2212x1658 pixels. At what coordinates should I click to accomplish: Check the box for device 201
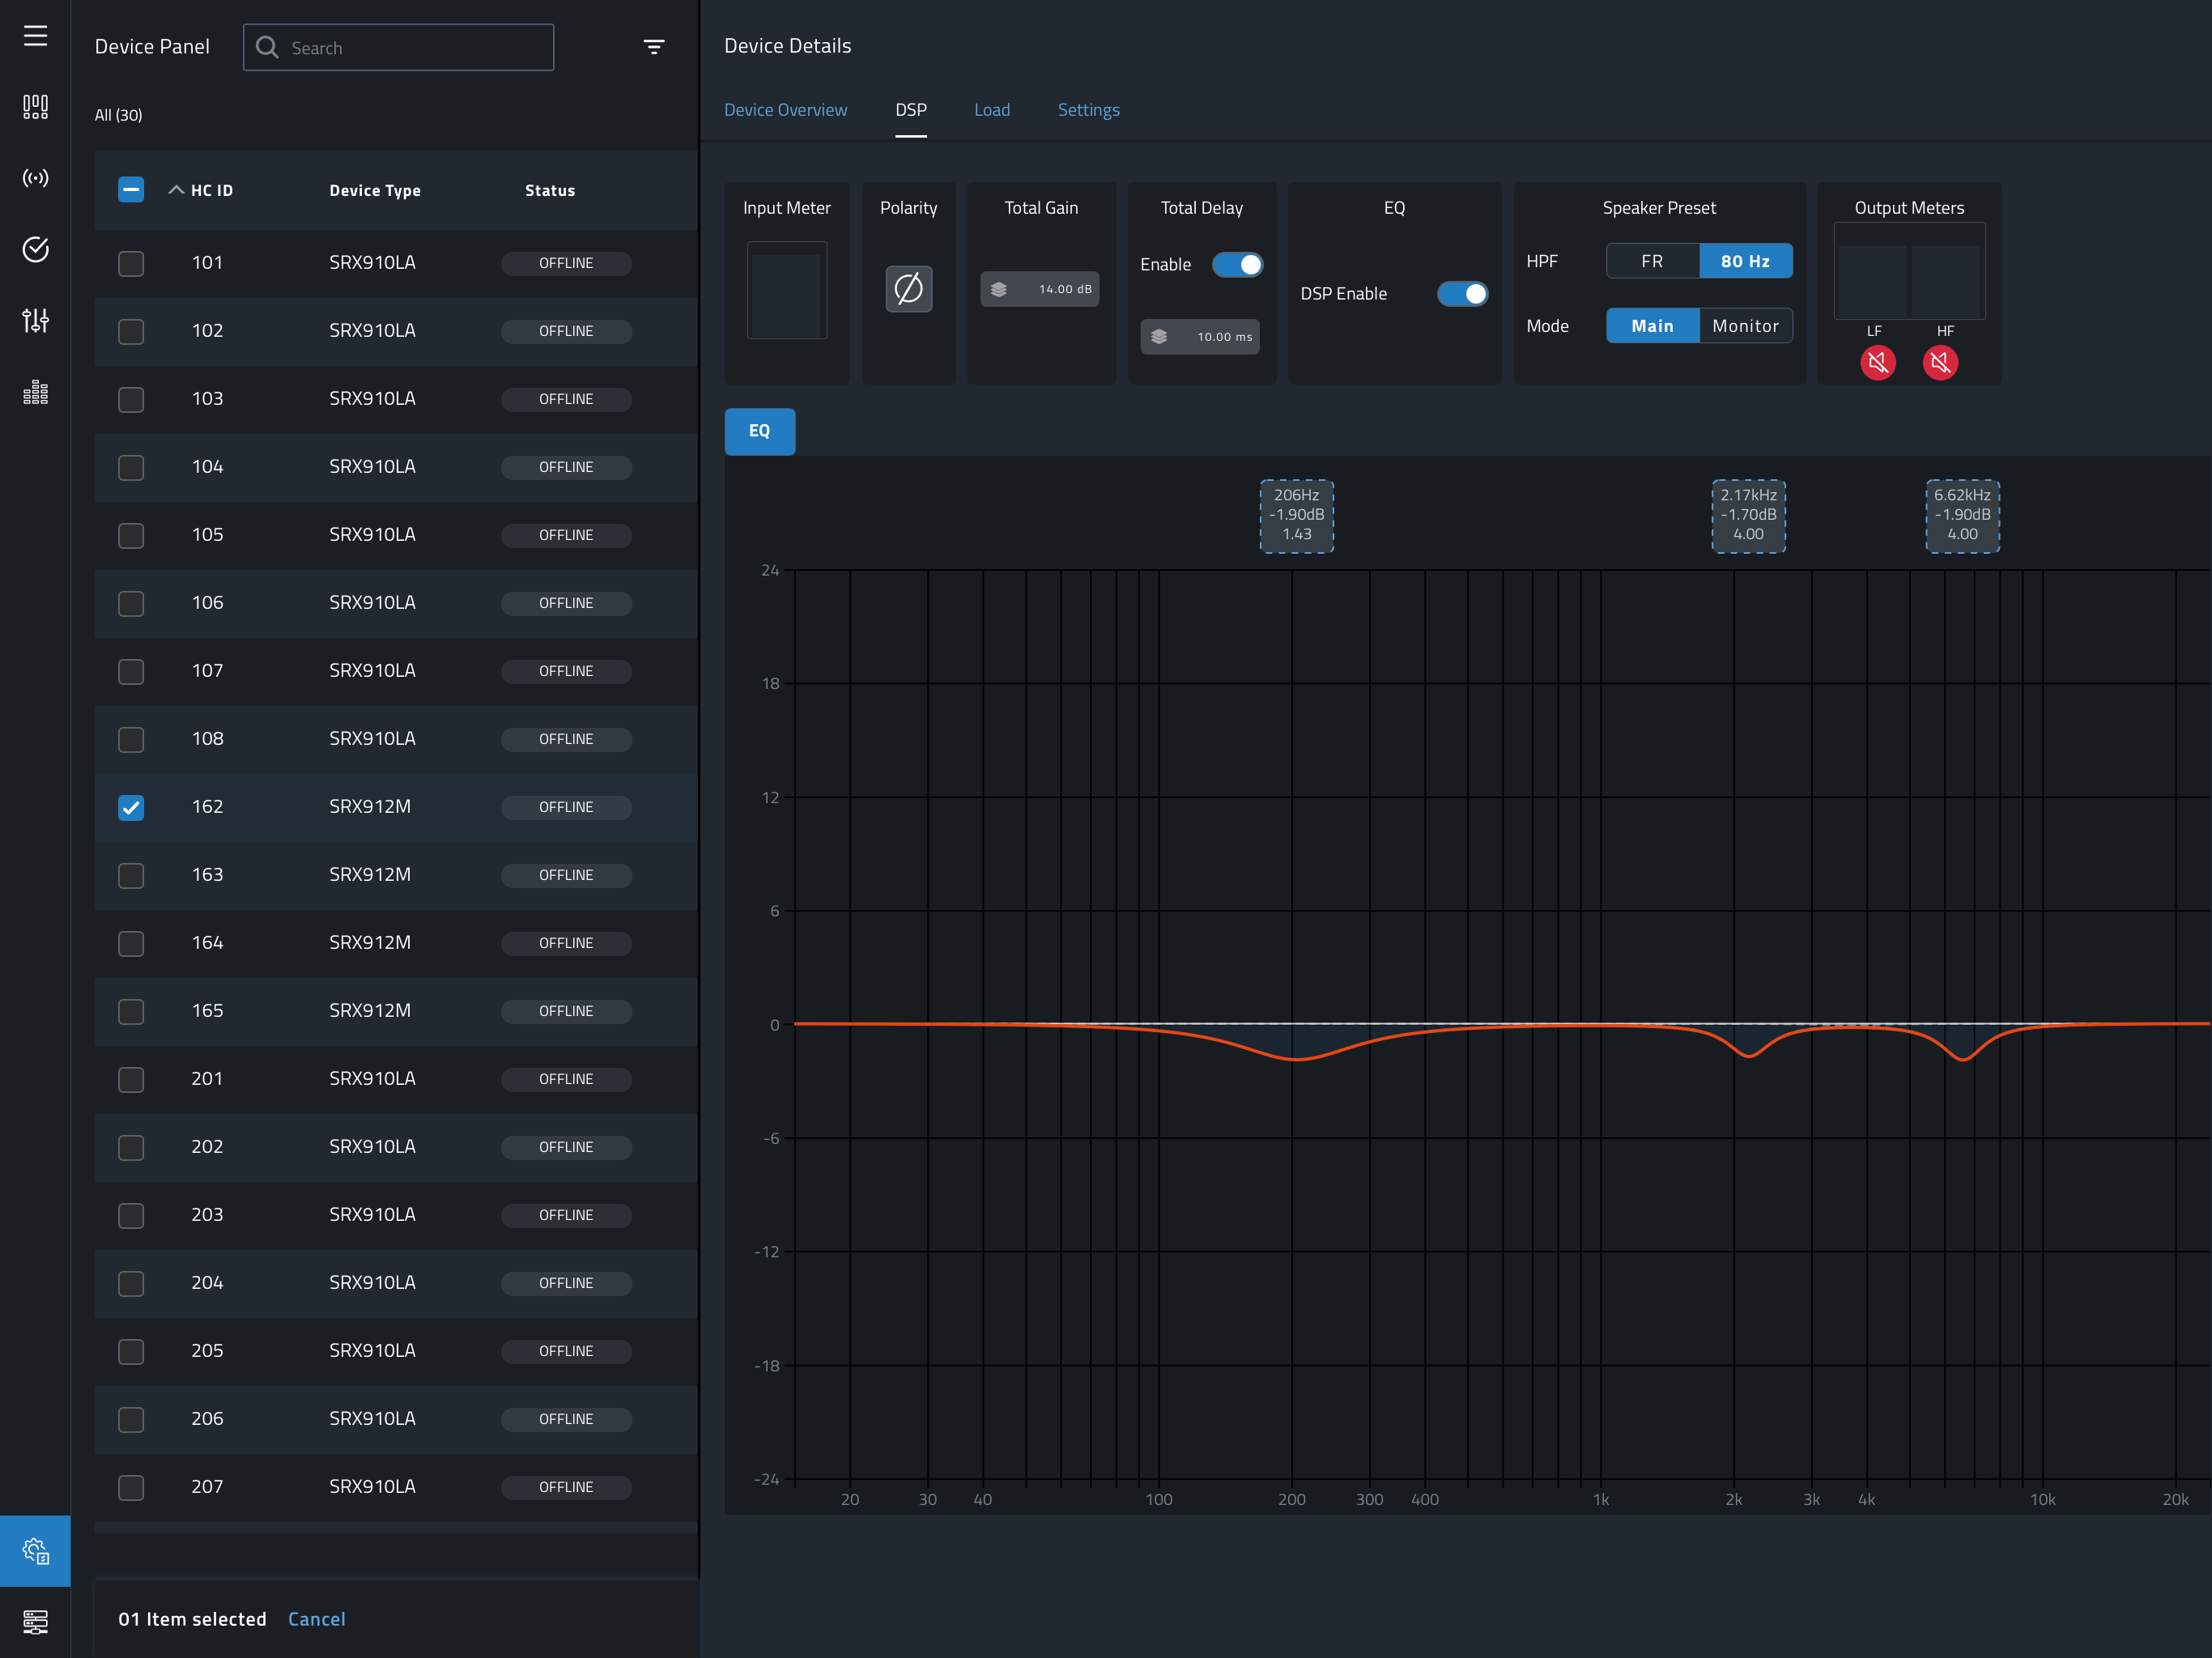tap(131, 1079)
